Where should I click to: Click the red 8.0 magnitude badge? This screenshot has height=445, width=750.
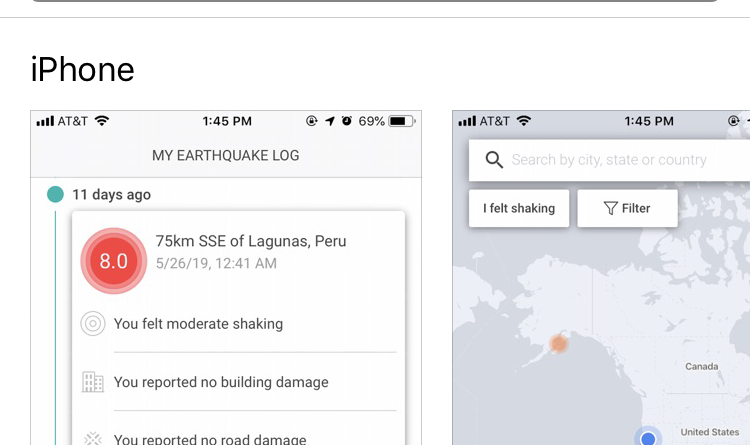[113, 261]
